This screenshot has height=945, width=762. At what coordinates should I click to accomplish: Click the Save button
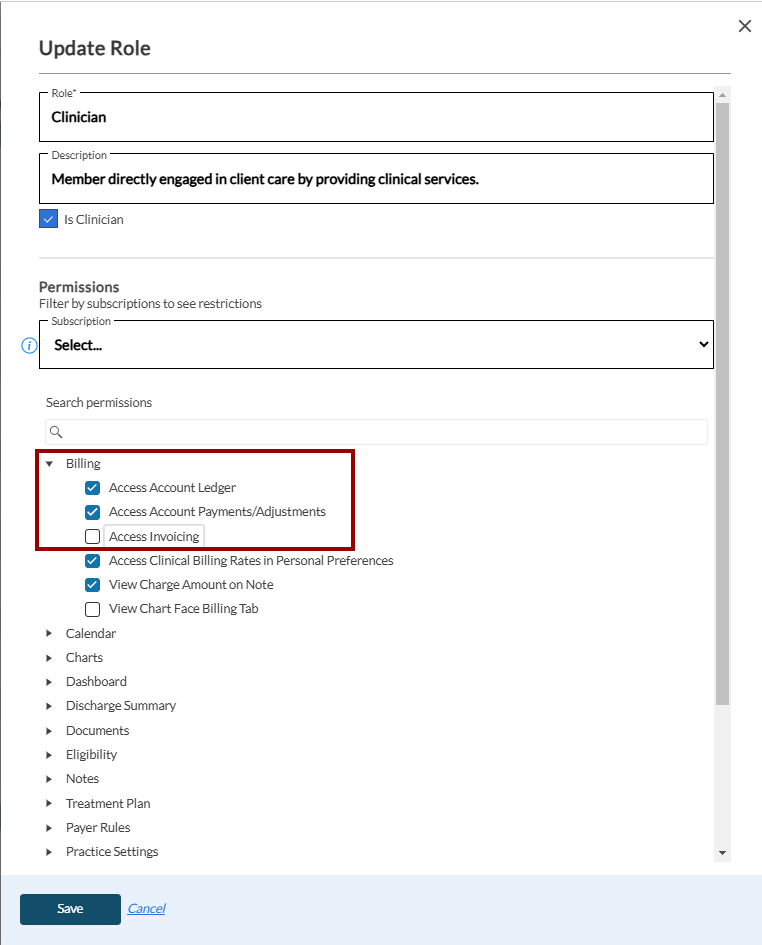coord(70,909)
